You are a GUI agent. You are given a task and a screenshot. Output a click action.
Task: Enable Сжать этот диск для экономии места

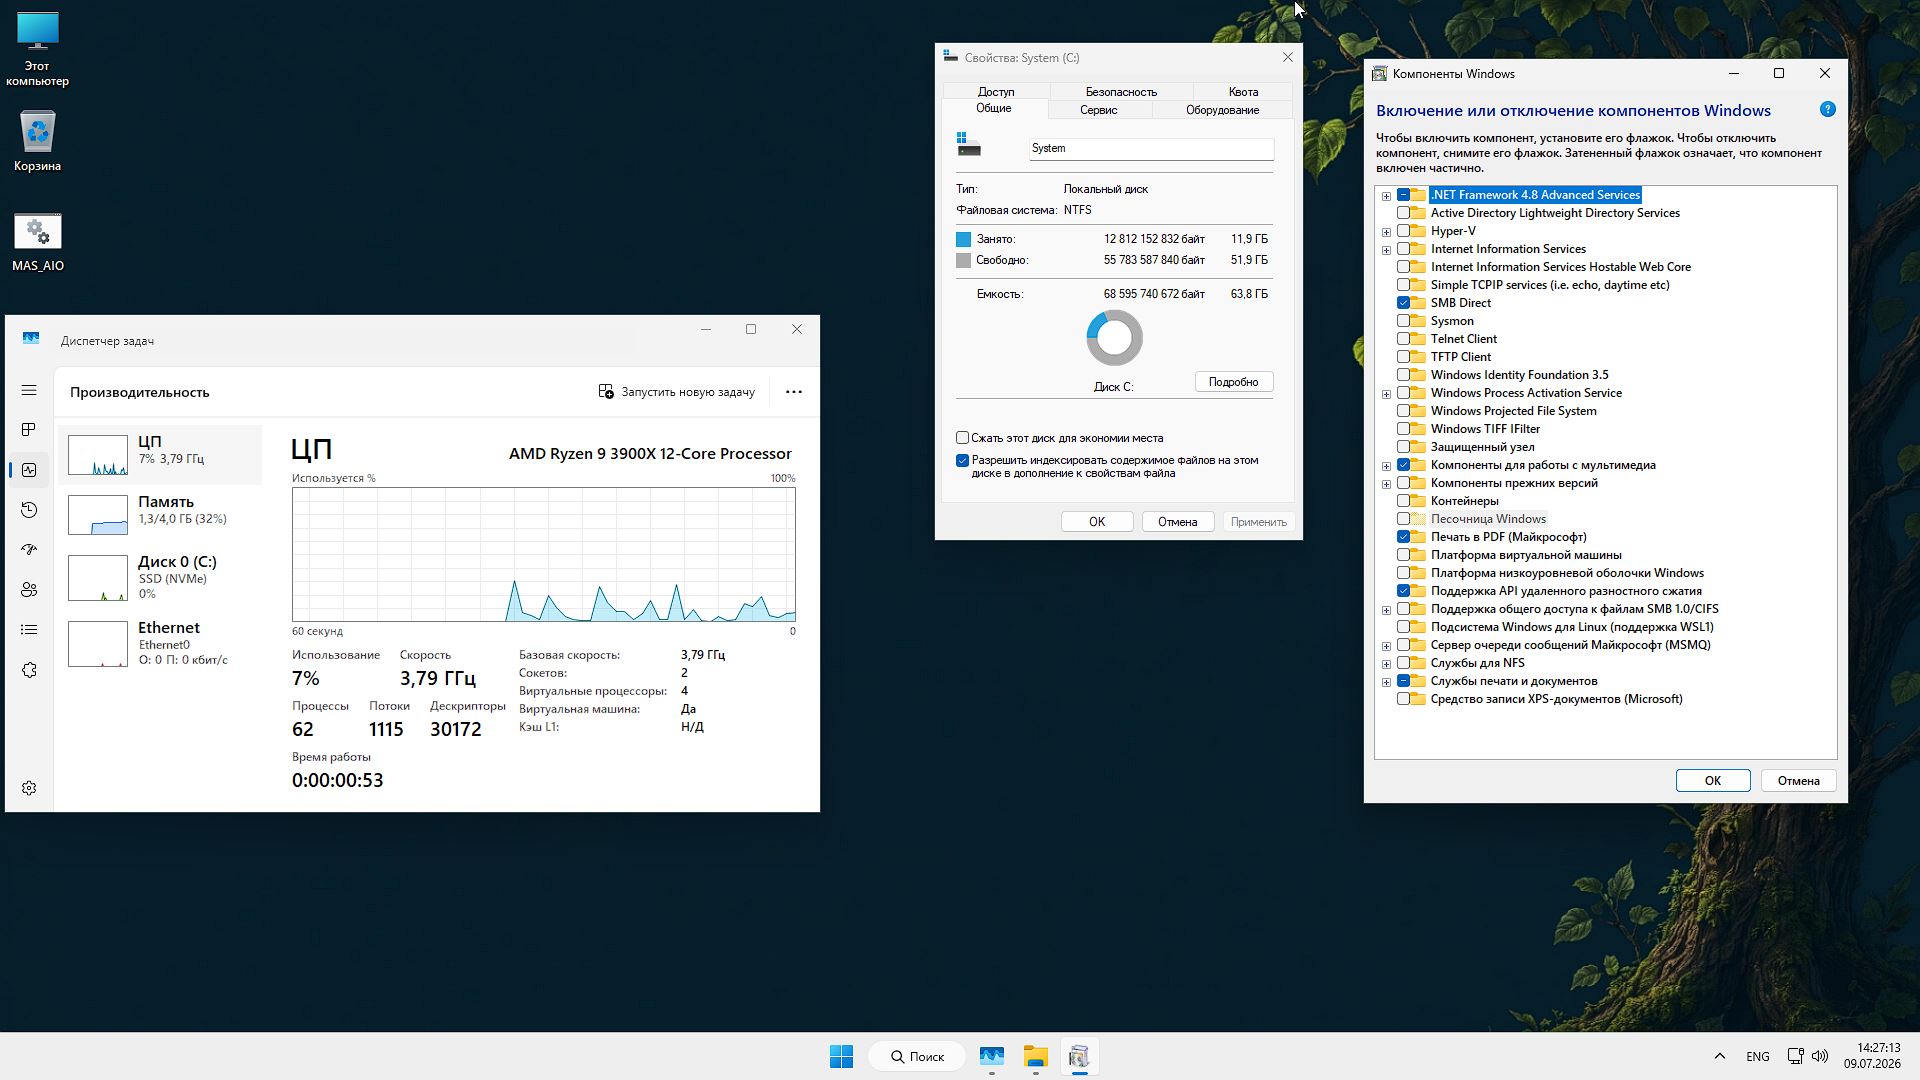962,438
